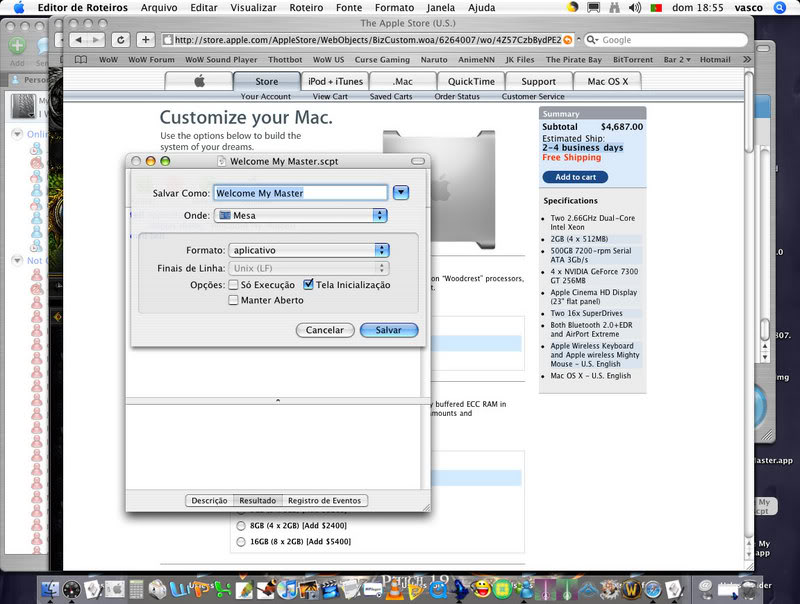The height and width of the screenshot is (604, 800).
Task: Open iPhoto in the Dock
Action: 309,589
